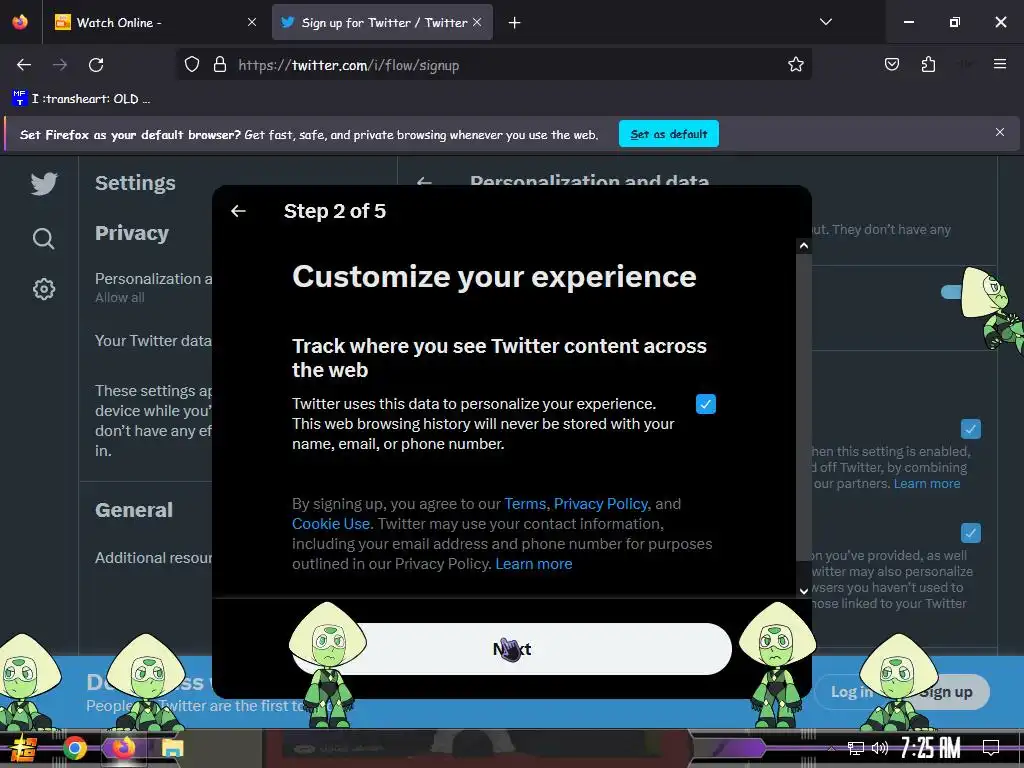Expand the list all tabs chevron
Image resolution: width=1024 pixels, height=768 pixels.
(826, 22)
